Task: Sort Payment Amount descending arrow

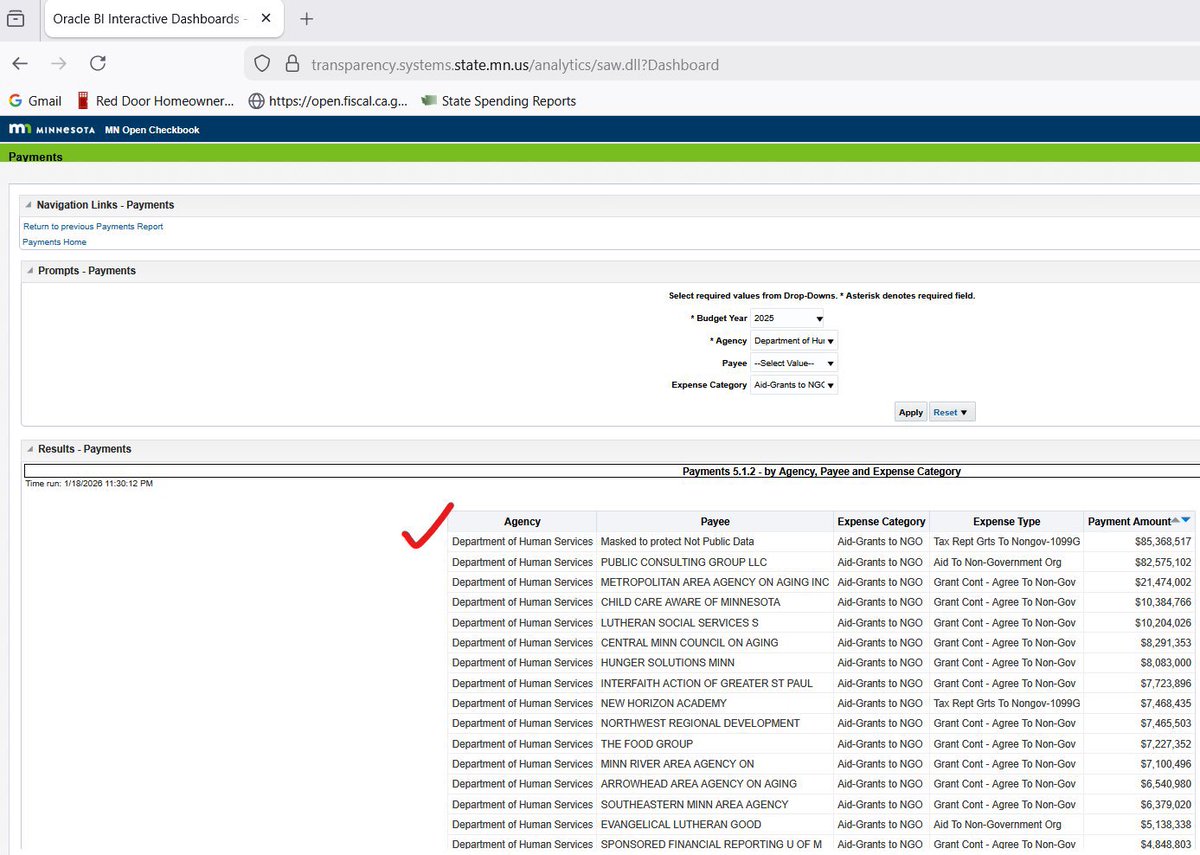Action: point(1186,520)
